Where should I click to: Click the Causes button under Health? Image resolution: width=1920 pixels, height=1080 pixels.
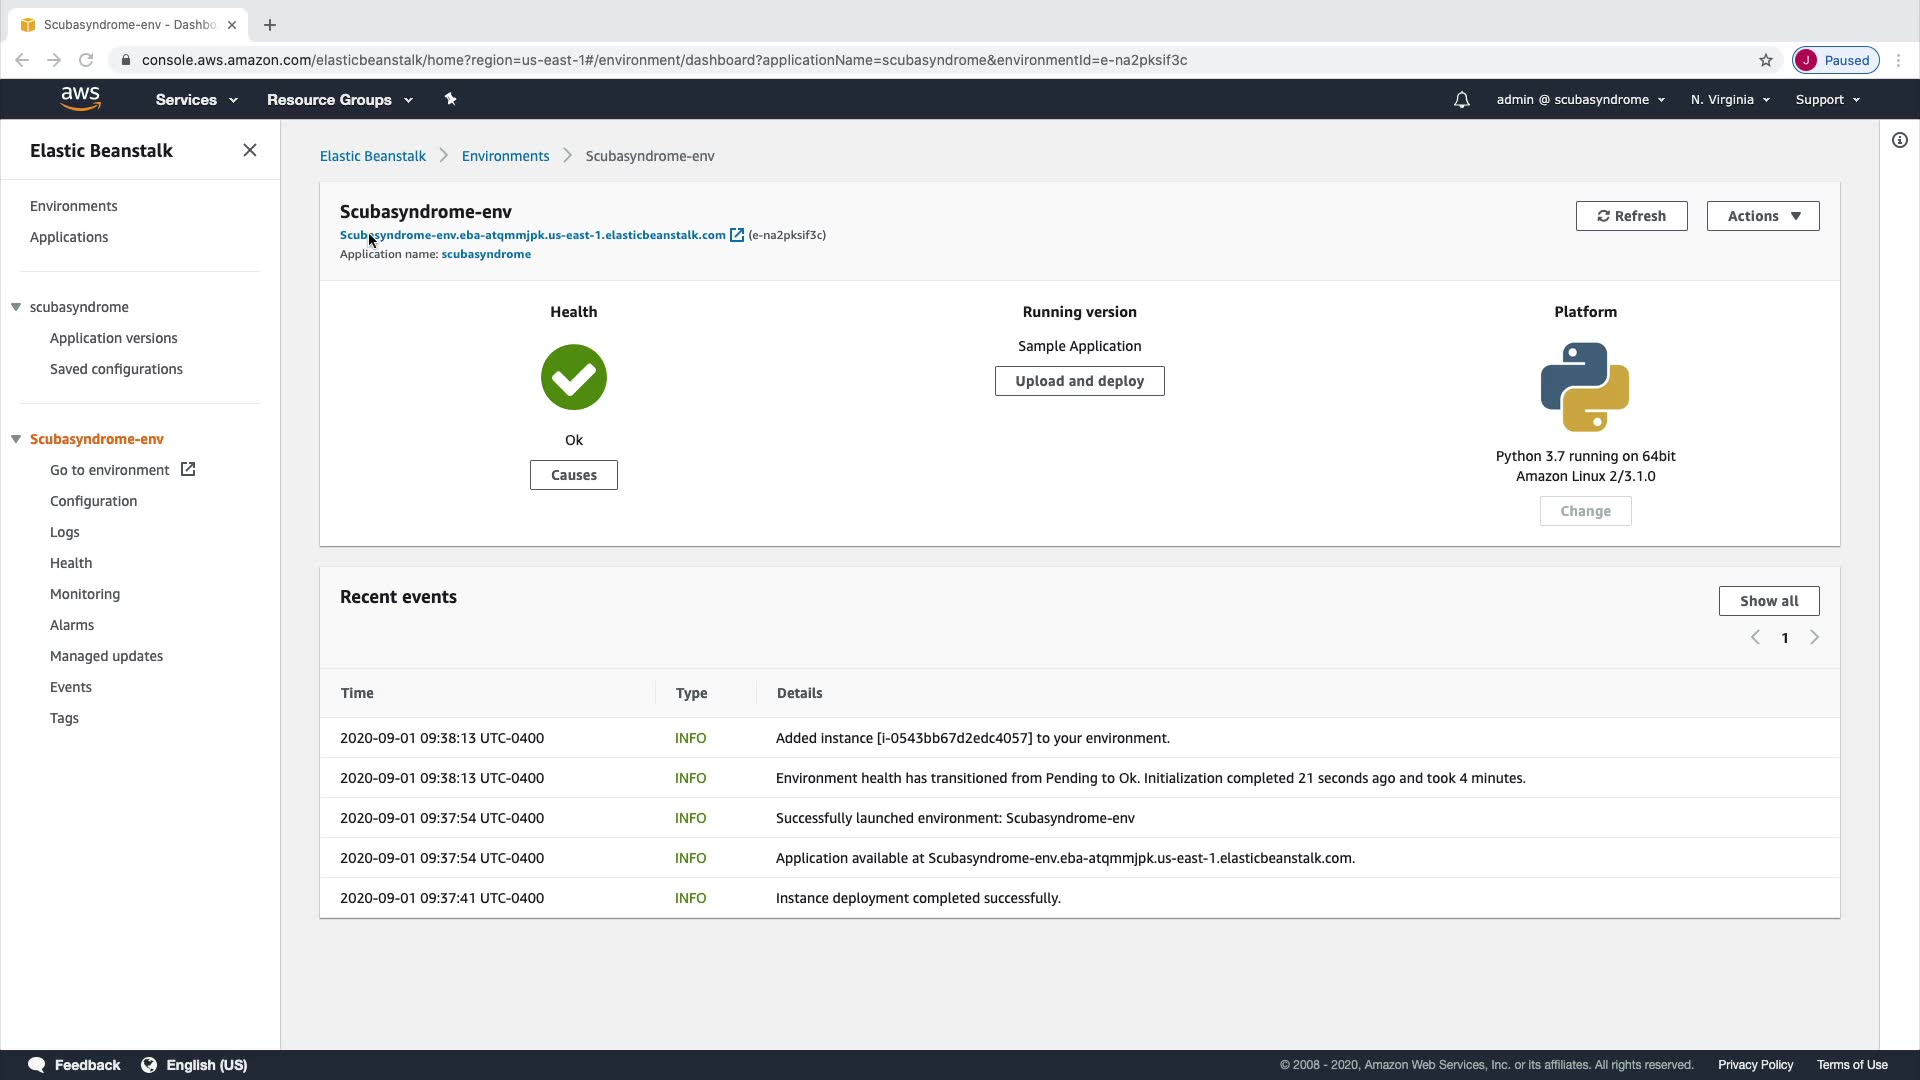click(573, 475)
